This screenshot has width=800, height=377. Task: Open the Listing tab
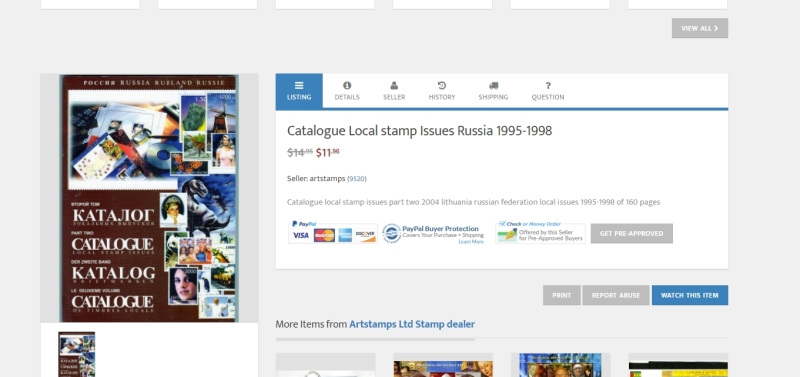pyautogui.click(x=299, y=91)
